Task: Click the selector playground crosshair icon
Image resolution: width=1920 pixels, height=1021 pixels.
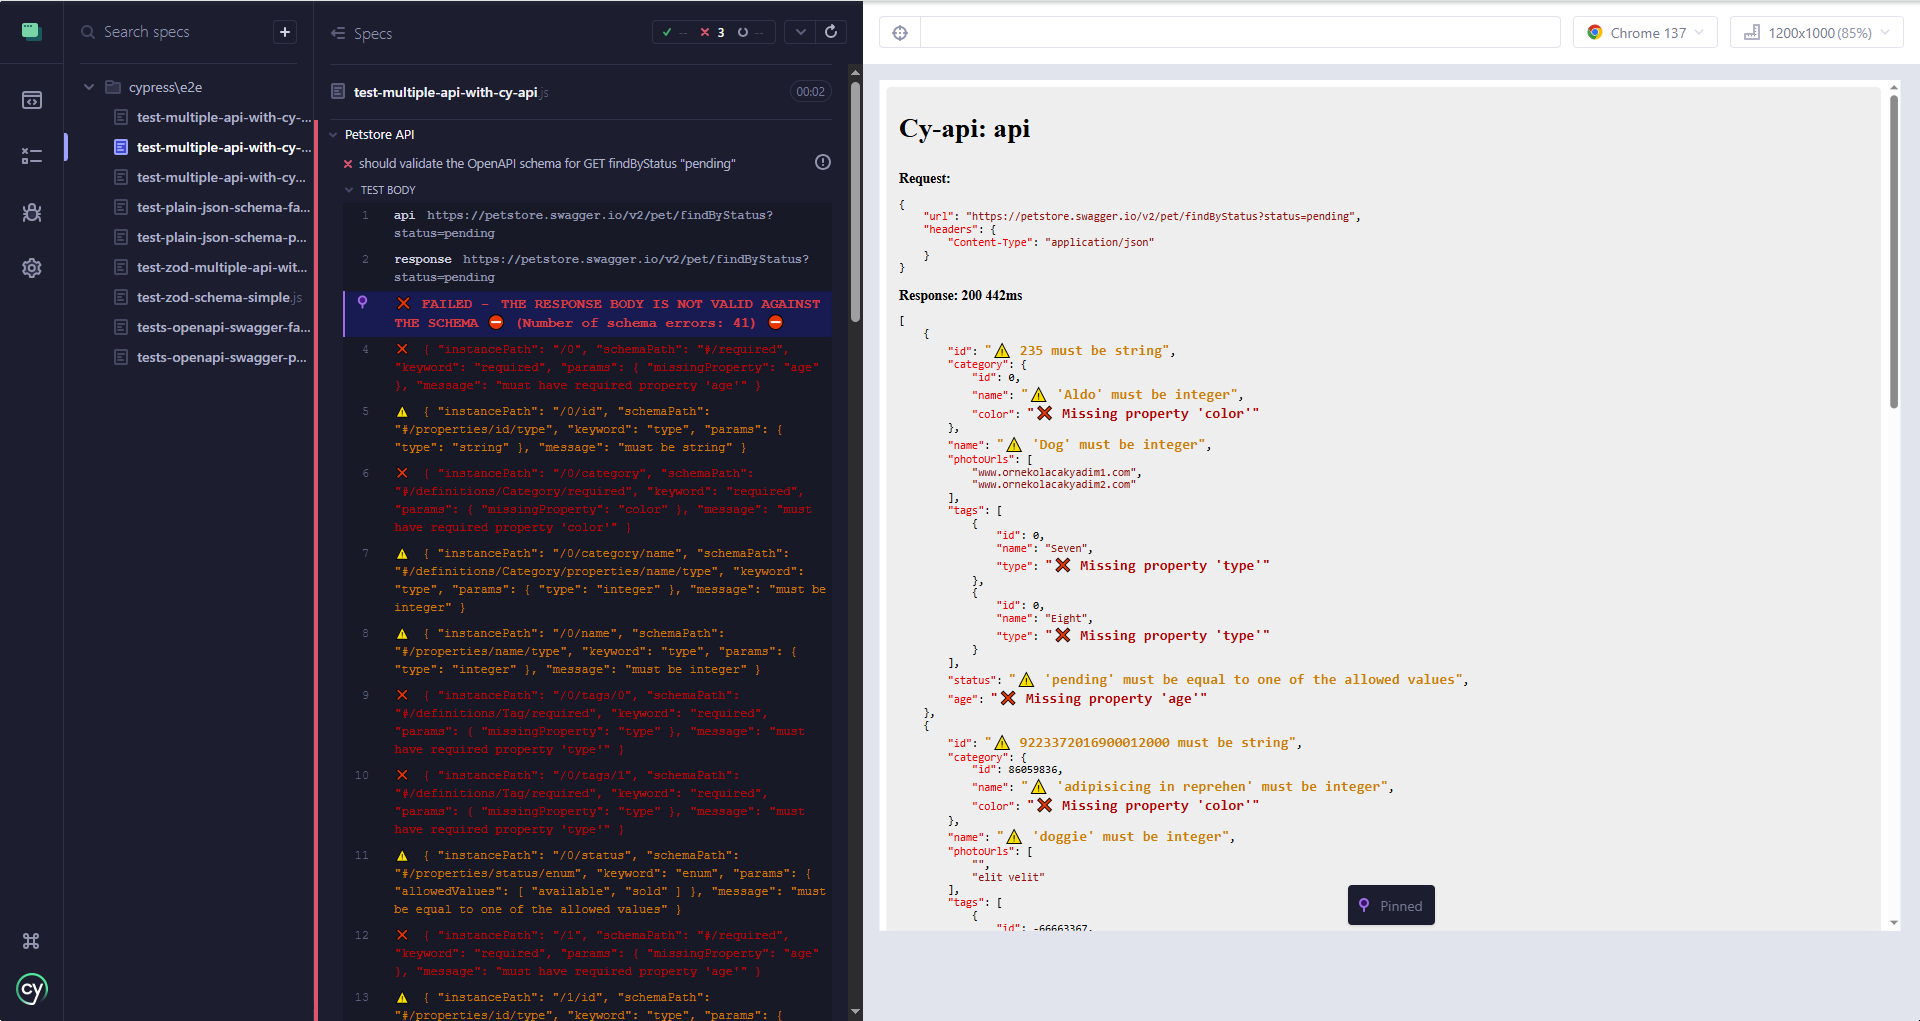Action: click(900, 33)
